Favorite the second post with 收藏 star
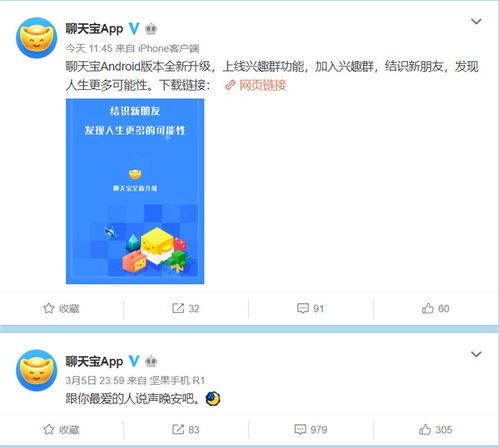This screenshot has width=499, height=448. tap(61, 429)
